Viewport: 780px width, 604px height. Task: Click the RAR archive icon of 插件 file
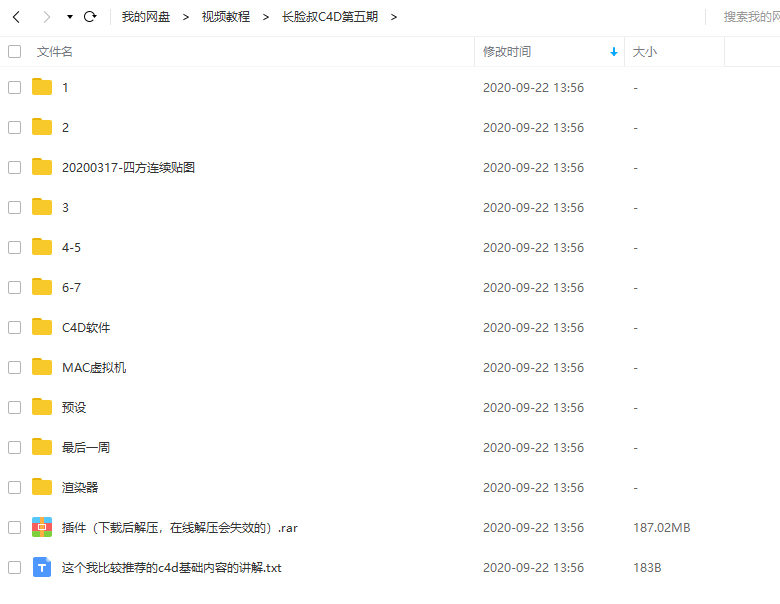(x=42, y=527)
